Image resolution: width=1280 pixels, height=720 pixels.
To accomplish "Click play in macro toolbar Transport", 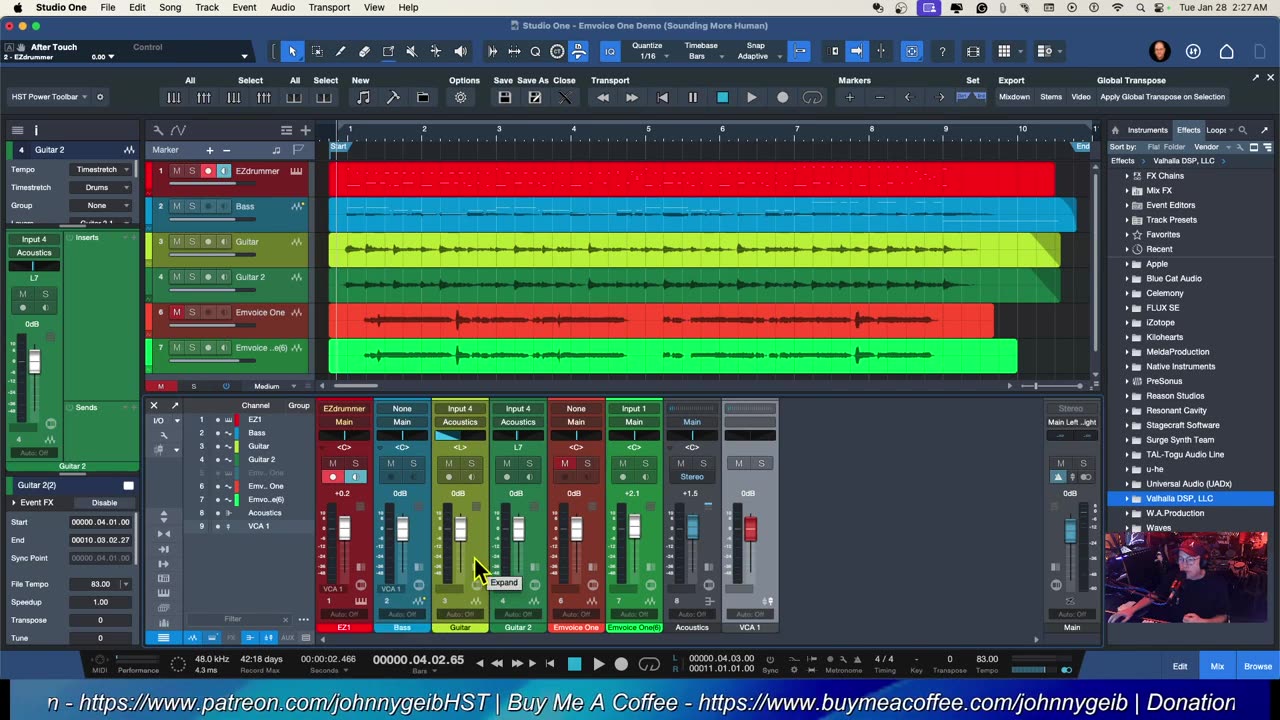I will pos(752,97).
